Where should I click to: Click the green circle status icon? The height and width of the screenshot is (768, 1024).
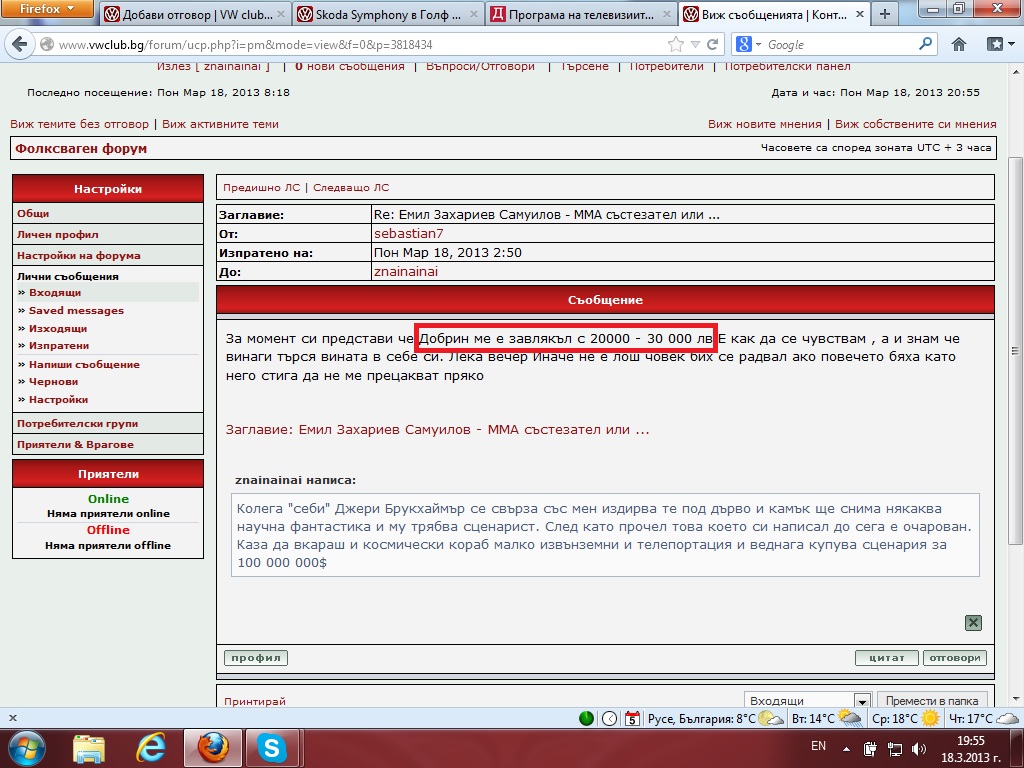(x=587, y=719)
